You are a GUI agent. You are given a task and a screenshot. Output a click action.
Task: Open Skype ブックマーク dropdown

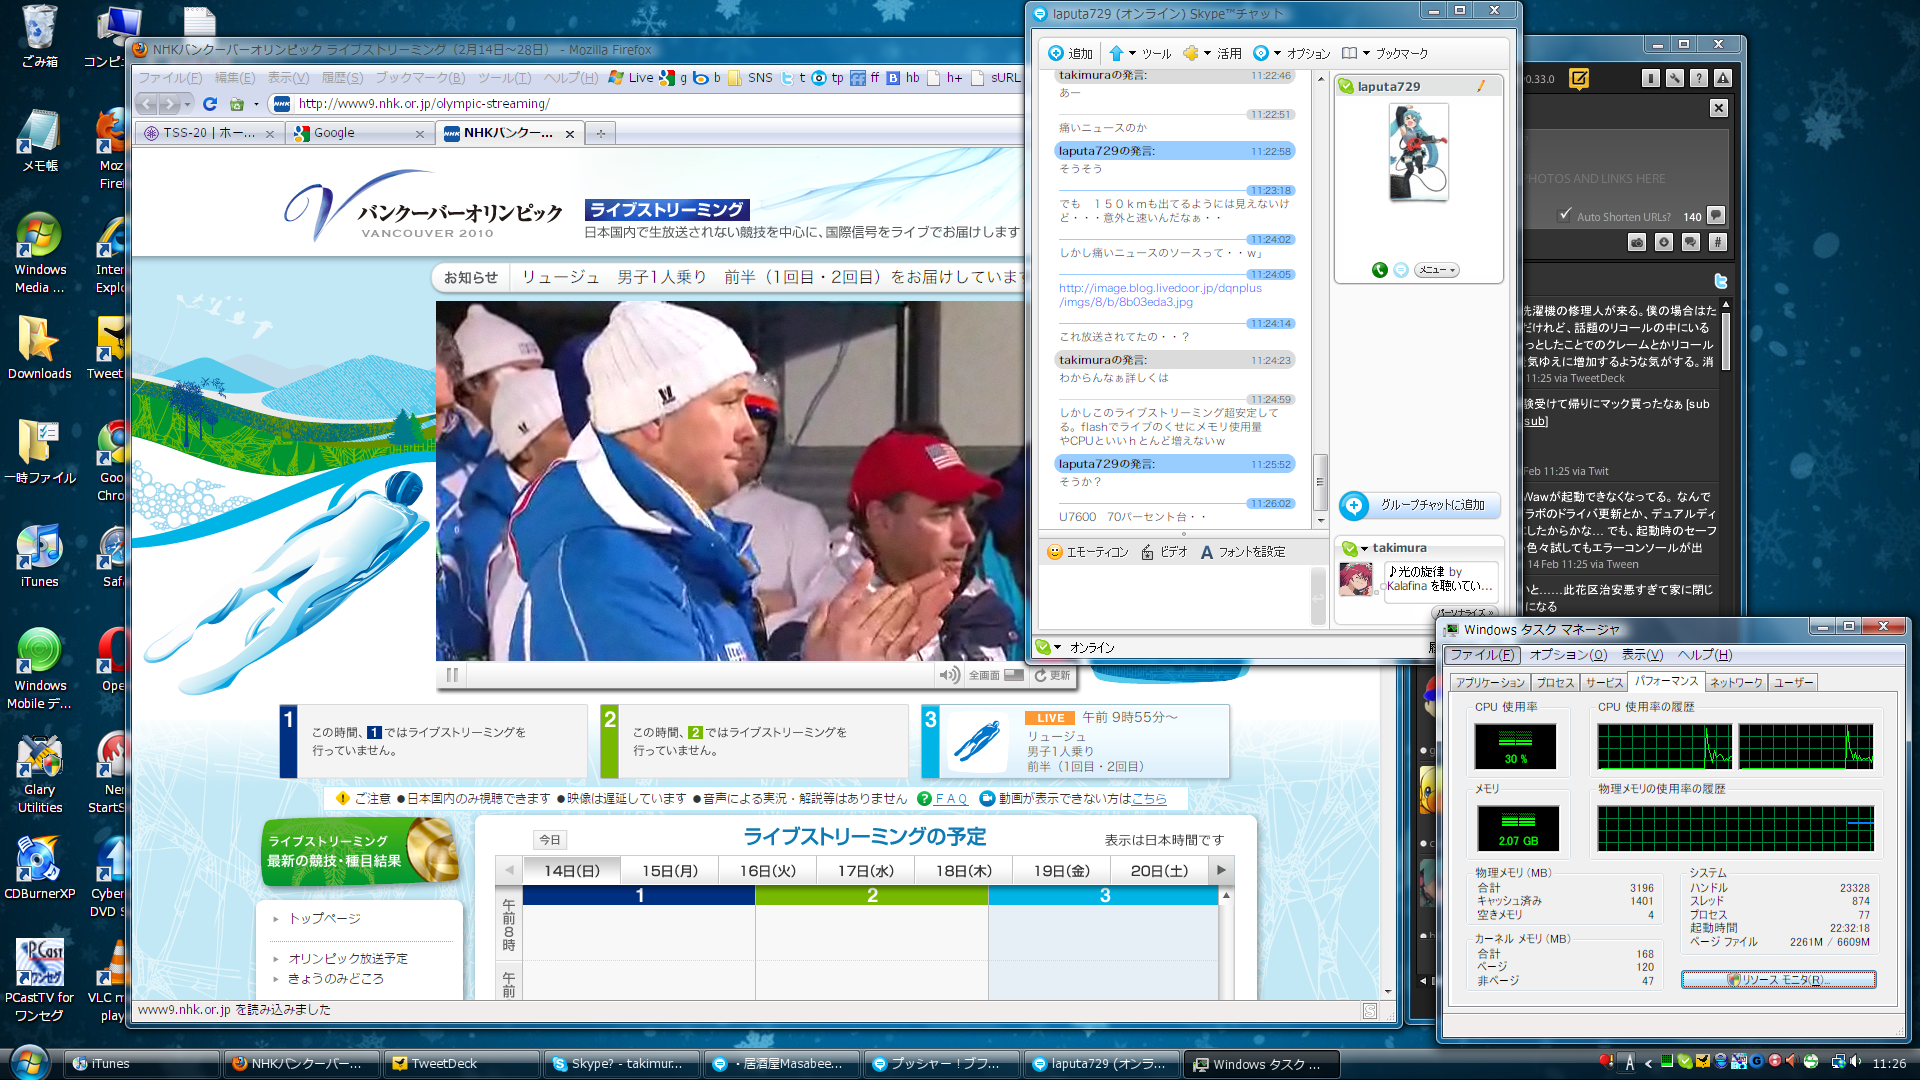pyautogui.click(x=1385, y=53)
